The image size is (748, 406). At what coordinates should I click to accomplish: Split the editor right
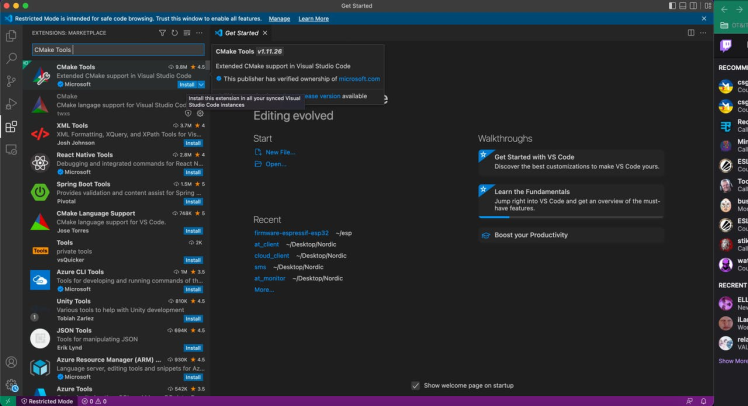[x=691, y=33]
